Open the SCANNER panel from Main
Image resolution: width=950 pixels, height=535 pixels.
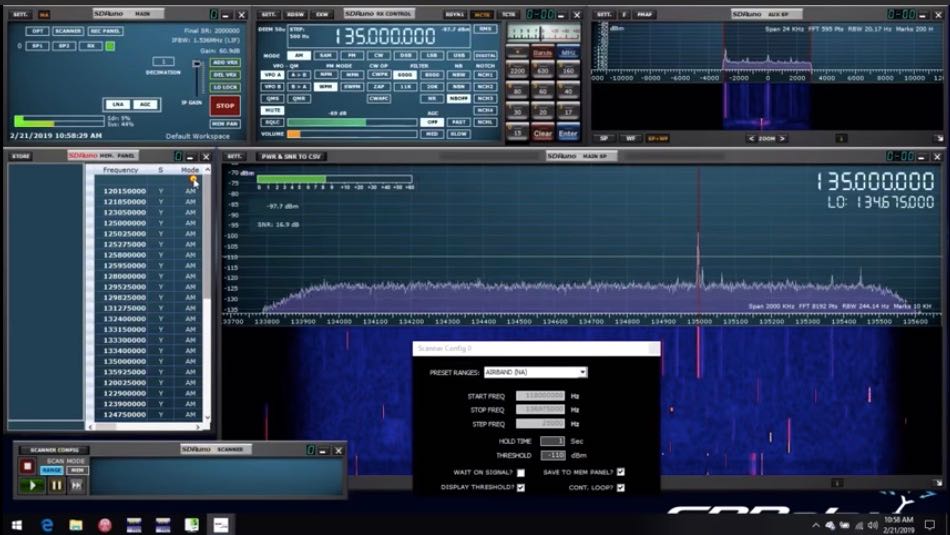pos(68,31)
